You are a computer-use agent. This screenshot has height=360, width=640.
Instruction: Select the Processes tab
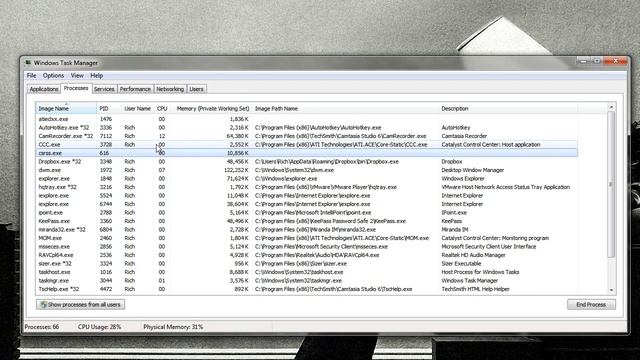pyautogui.click(x=76, y=88)
